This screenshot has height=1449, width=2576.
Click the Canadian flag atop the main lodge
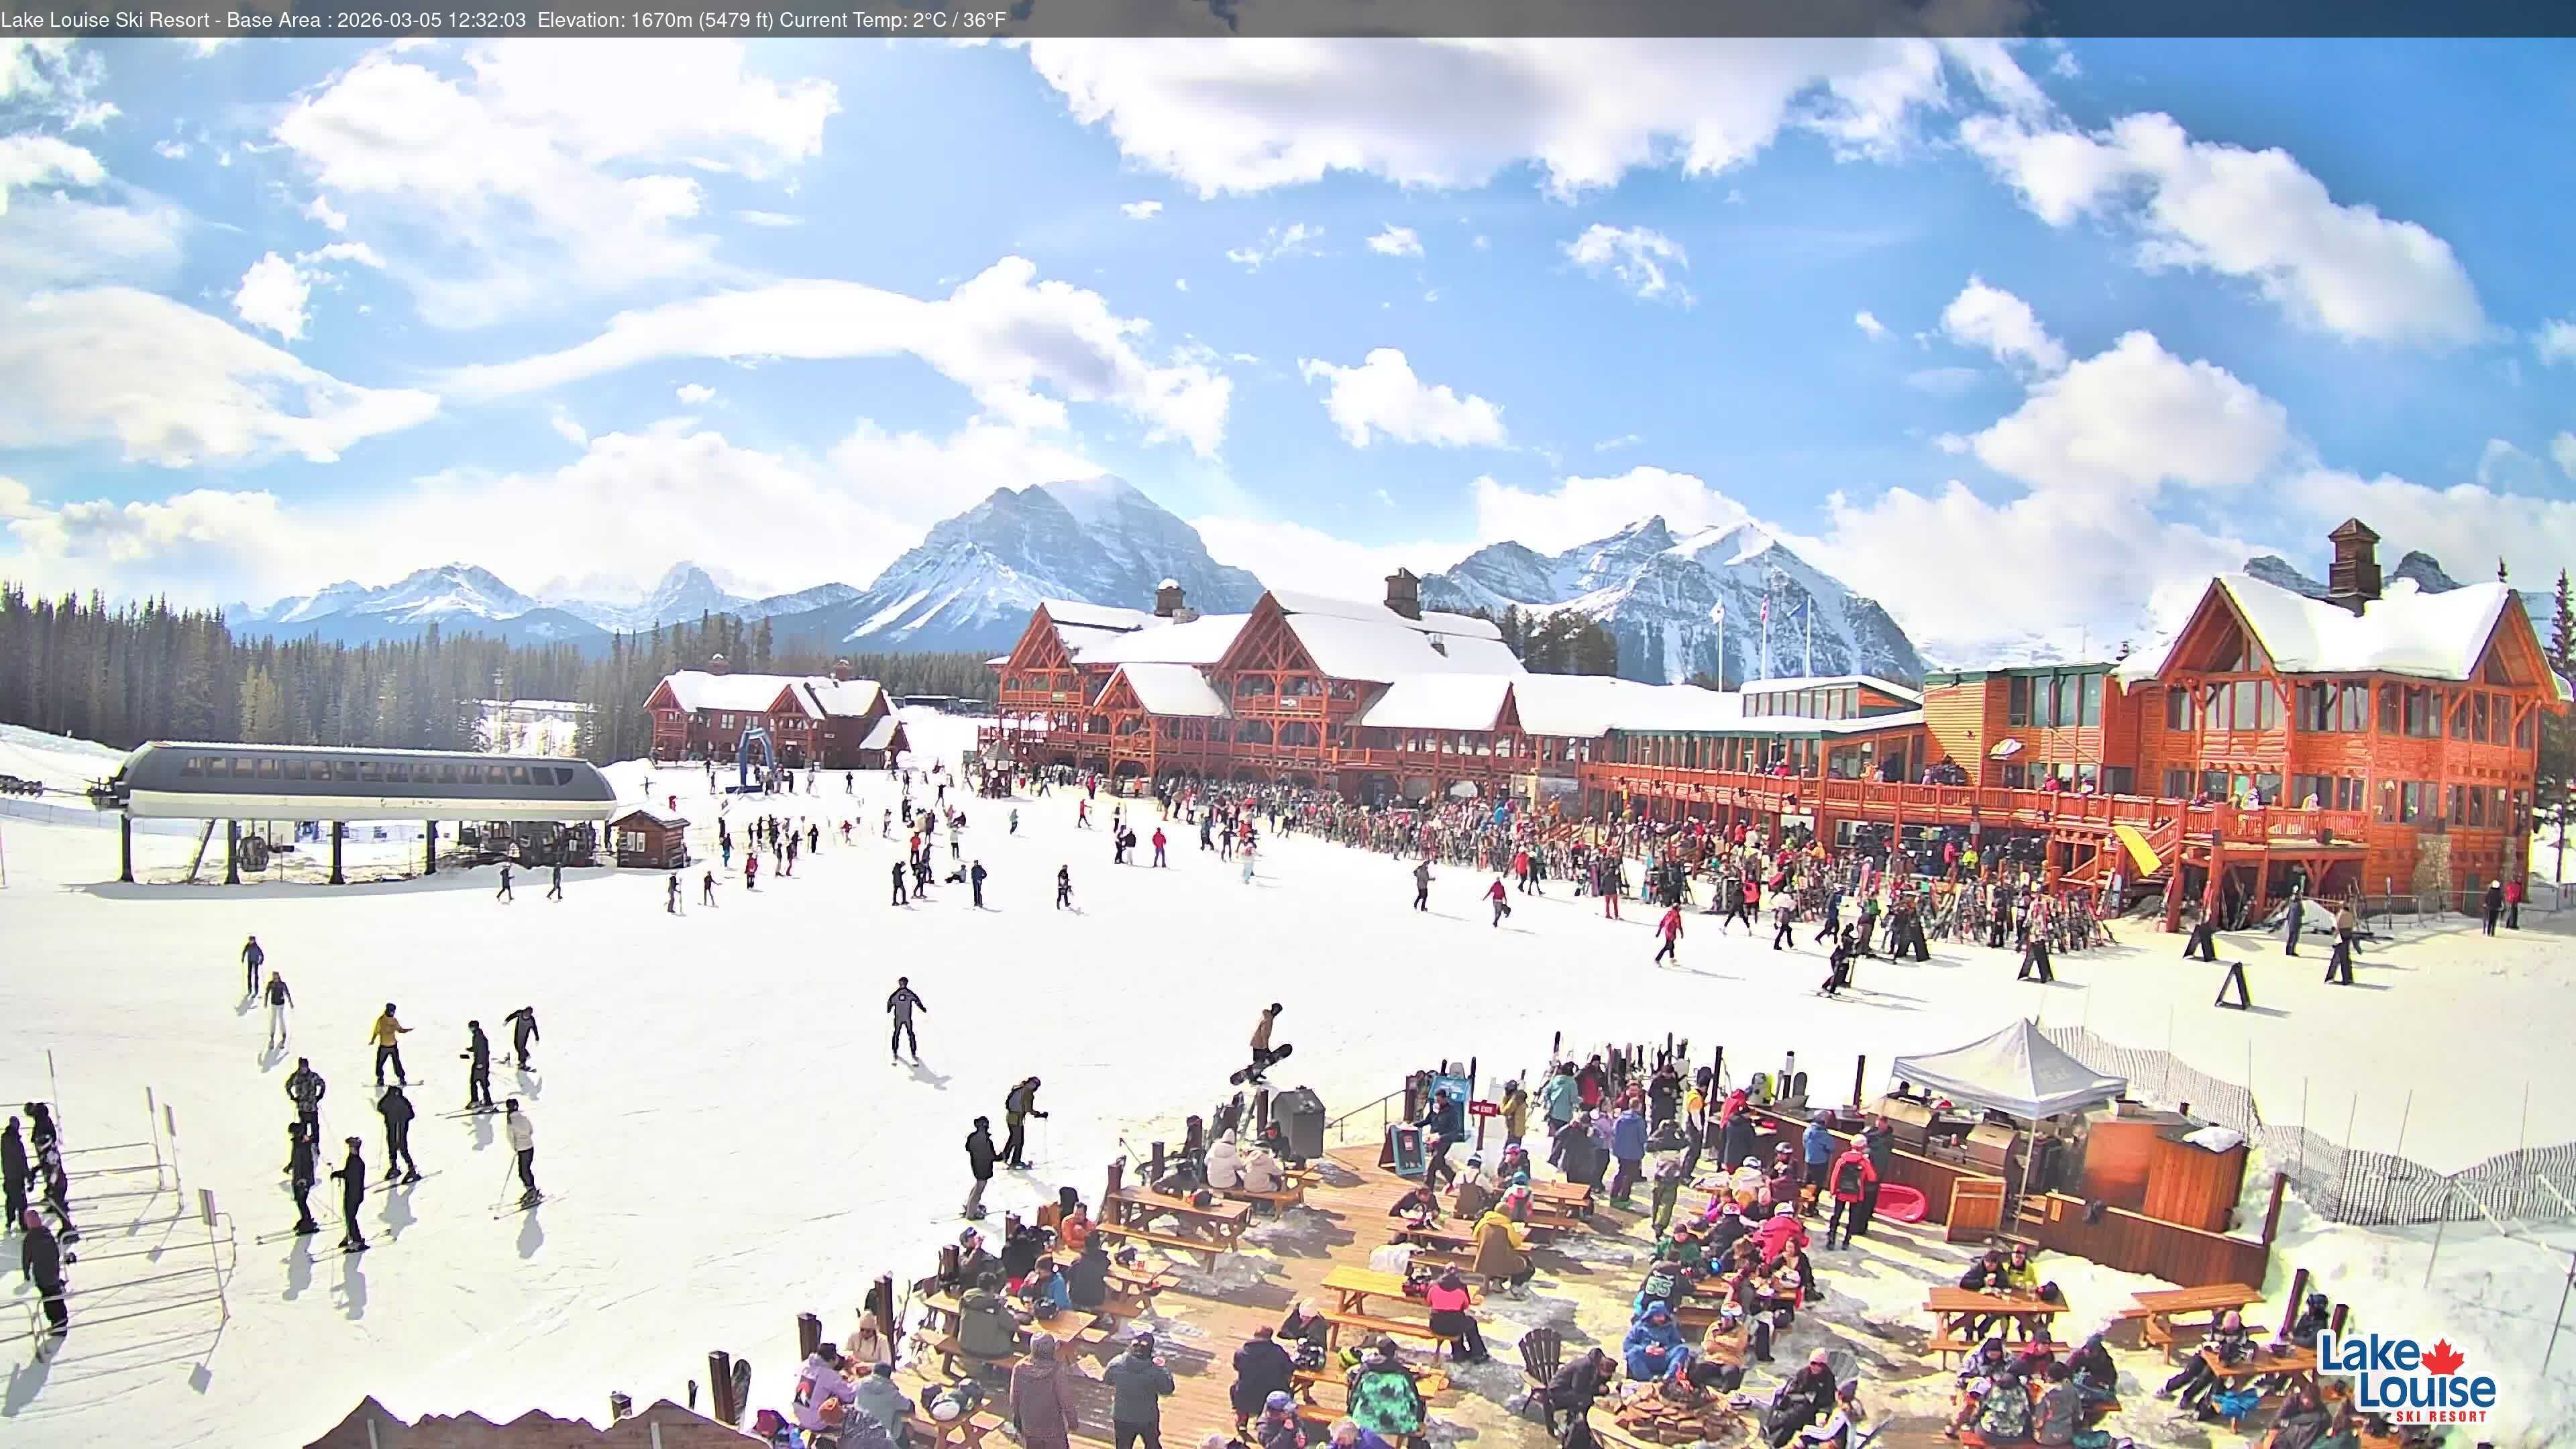click(1765, 611)
